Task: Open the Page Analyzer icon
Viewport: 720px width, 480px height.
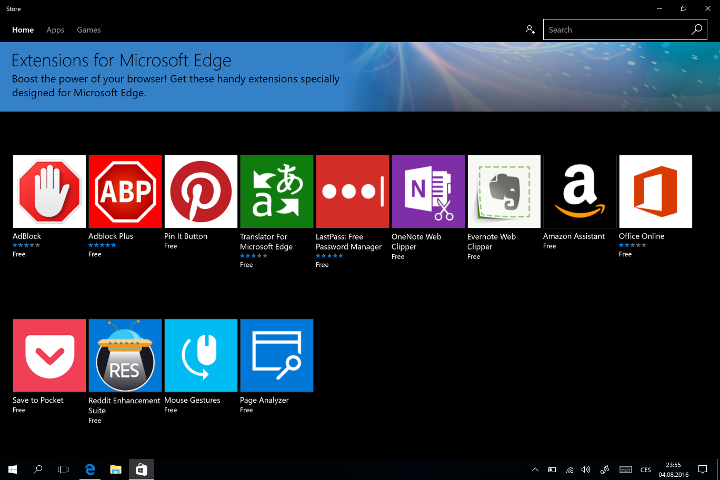Action: [276, 355]
